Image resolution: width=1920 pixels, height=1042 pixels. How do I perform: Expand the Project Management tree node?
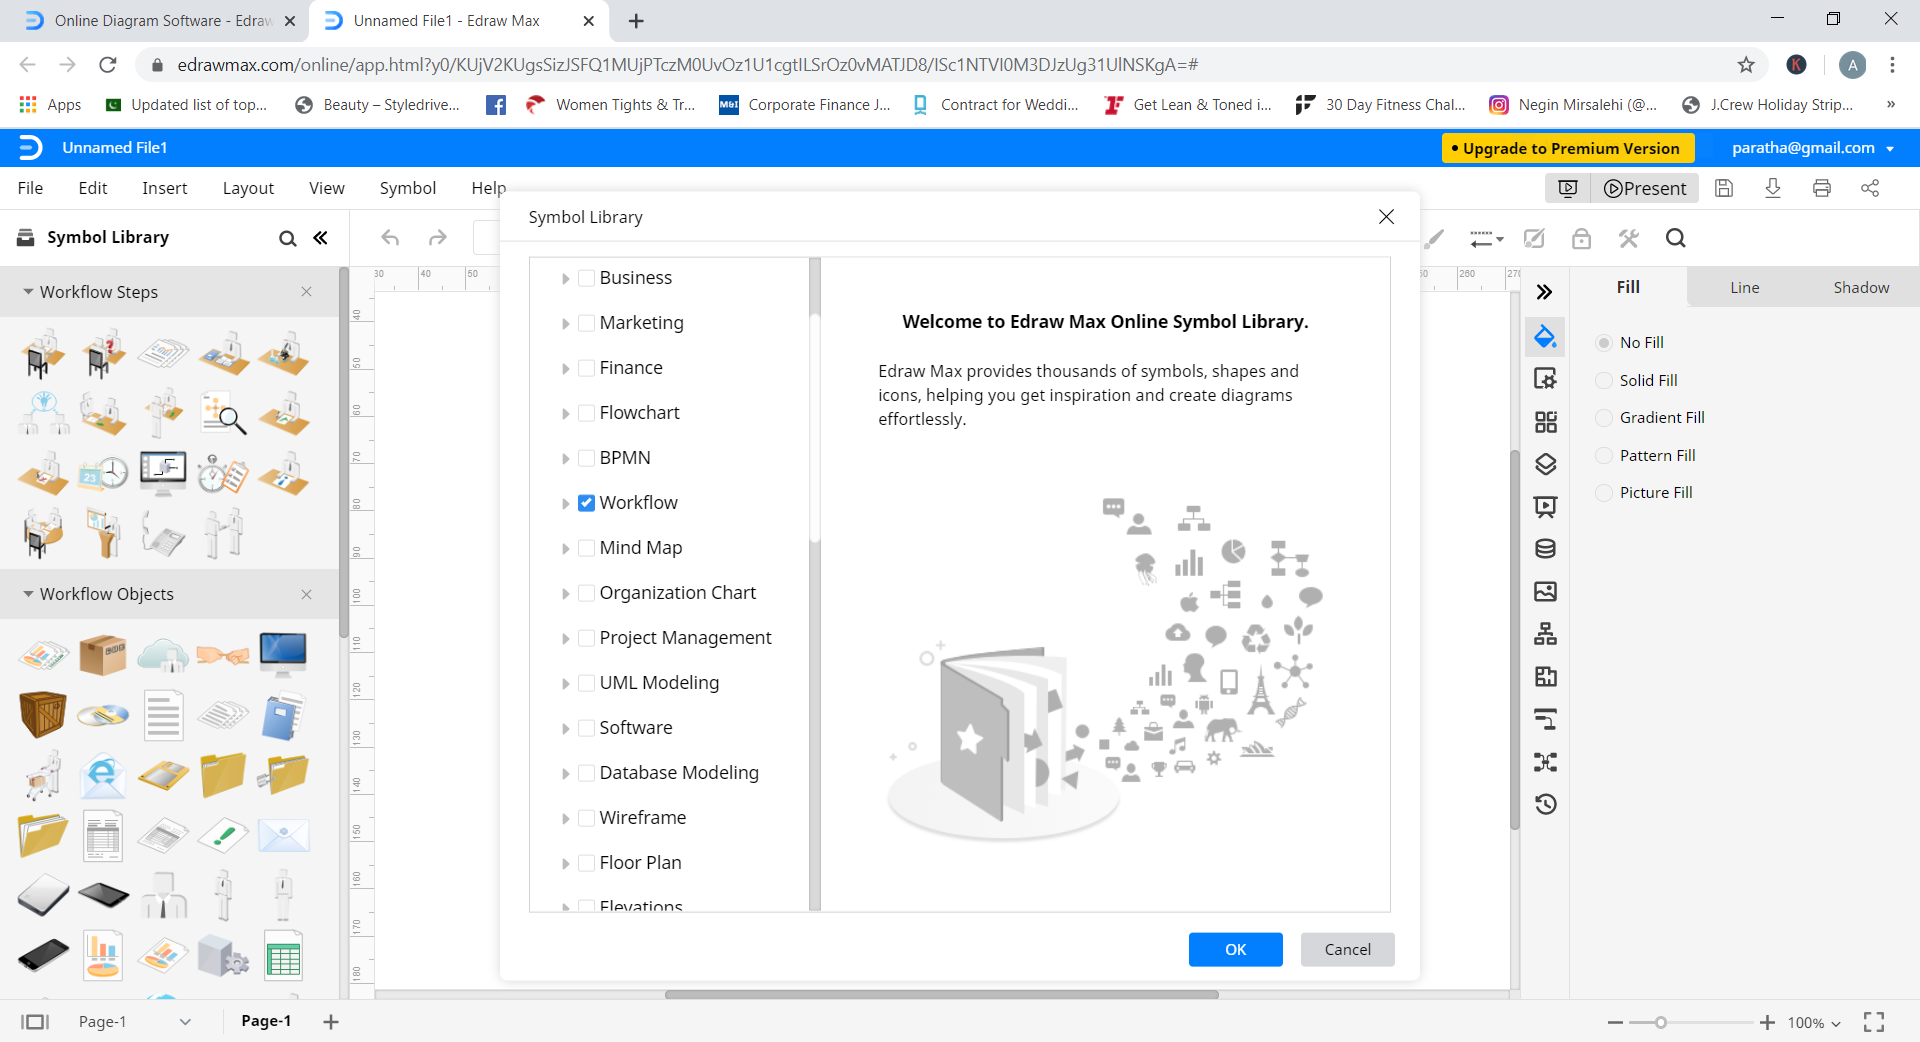pyautogui.click(x=565, y=639)
